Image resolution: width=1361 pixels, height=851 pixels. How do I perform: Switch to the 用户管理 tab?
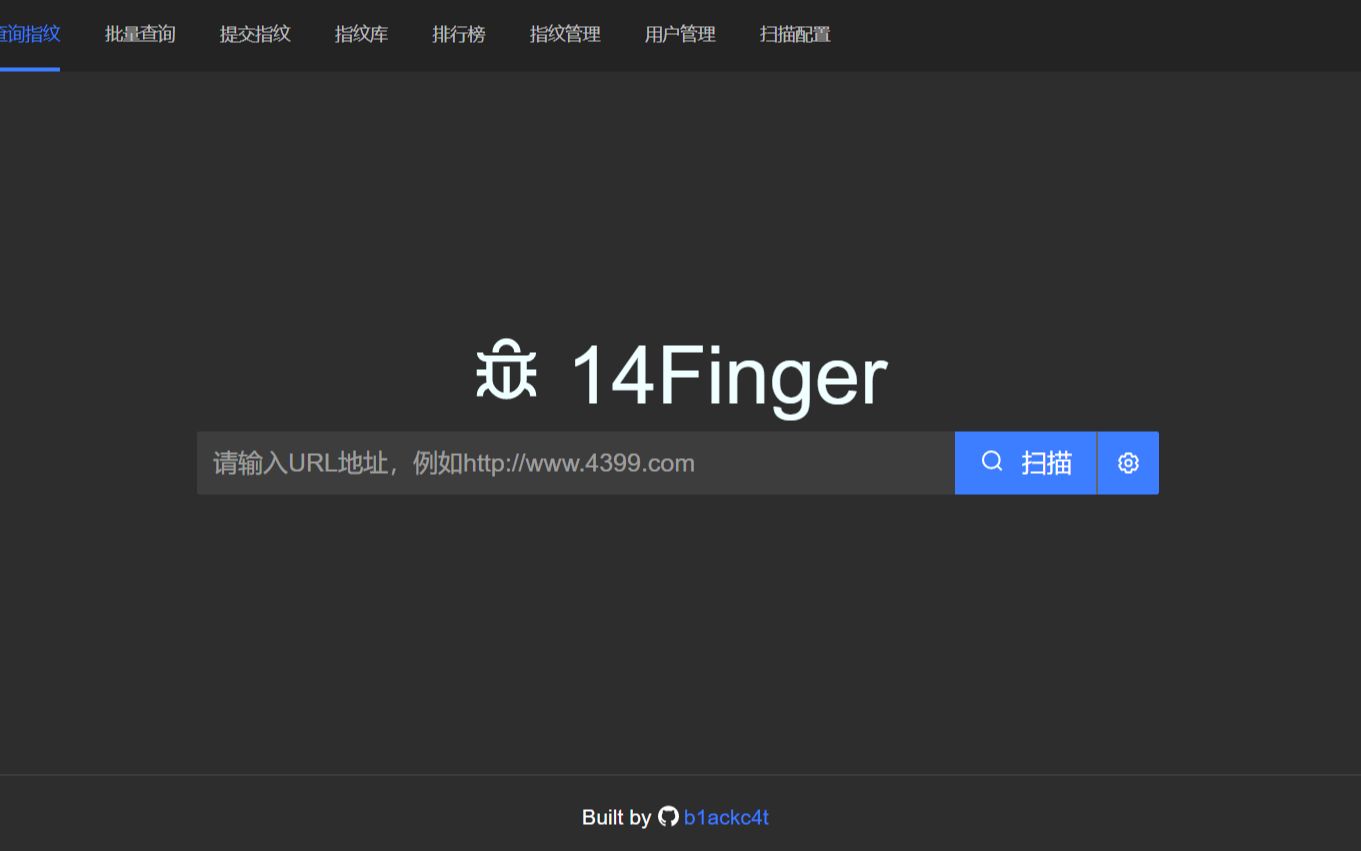pos(680,34)
